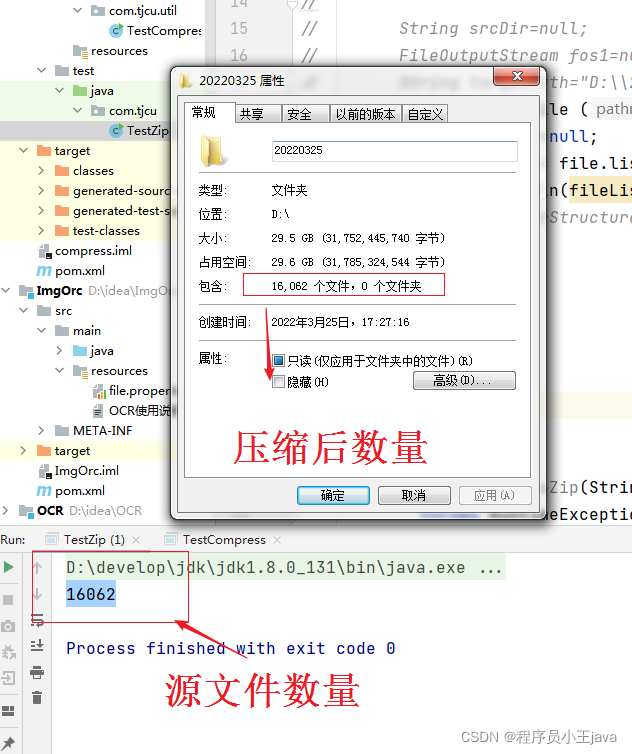Enable the Hidden attribute checkbox

278,382
